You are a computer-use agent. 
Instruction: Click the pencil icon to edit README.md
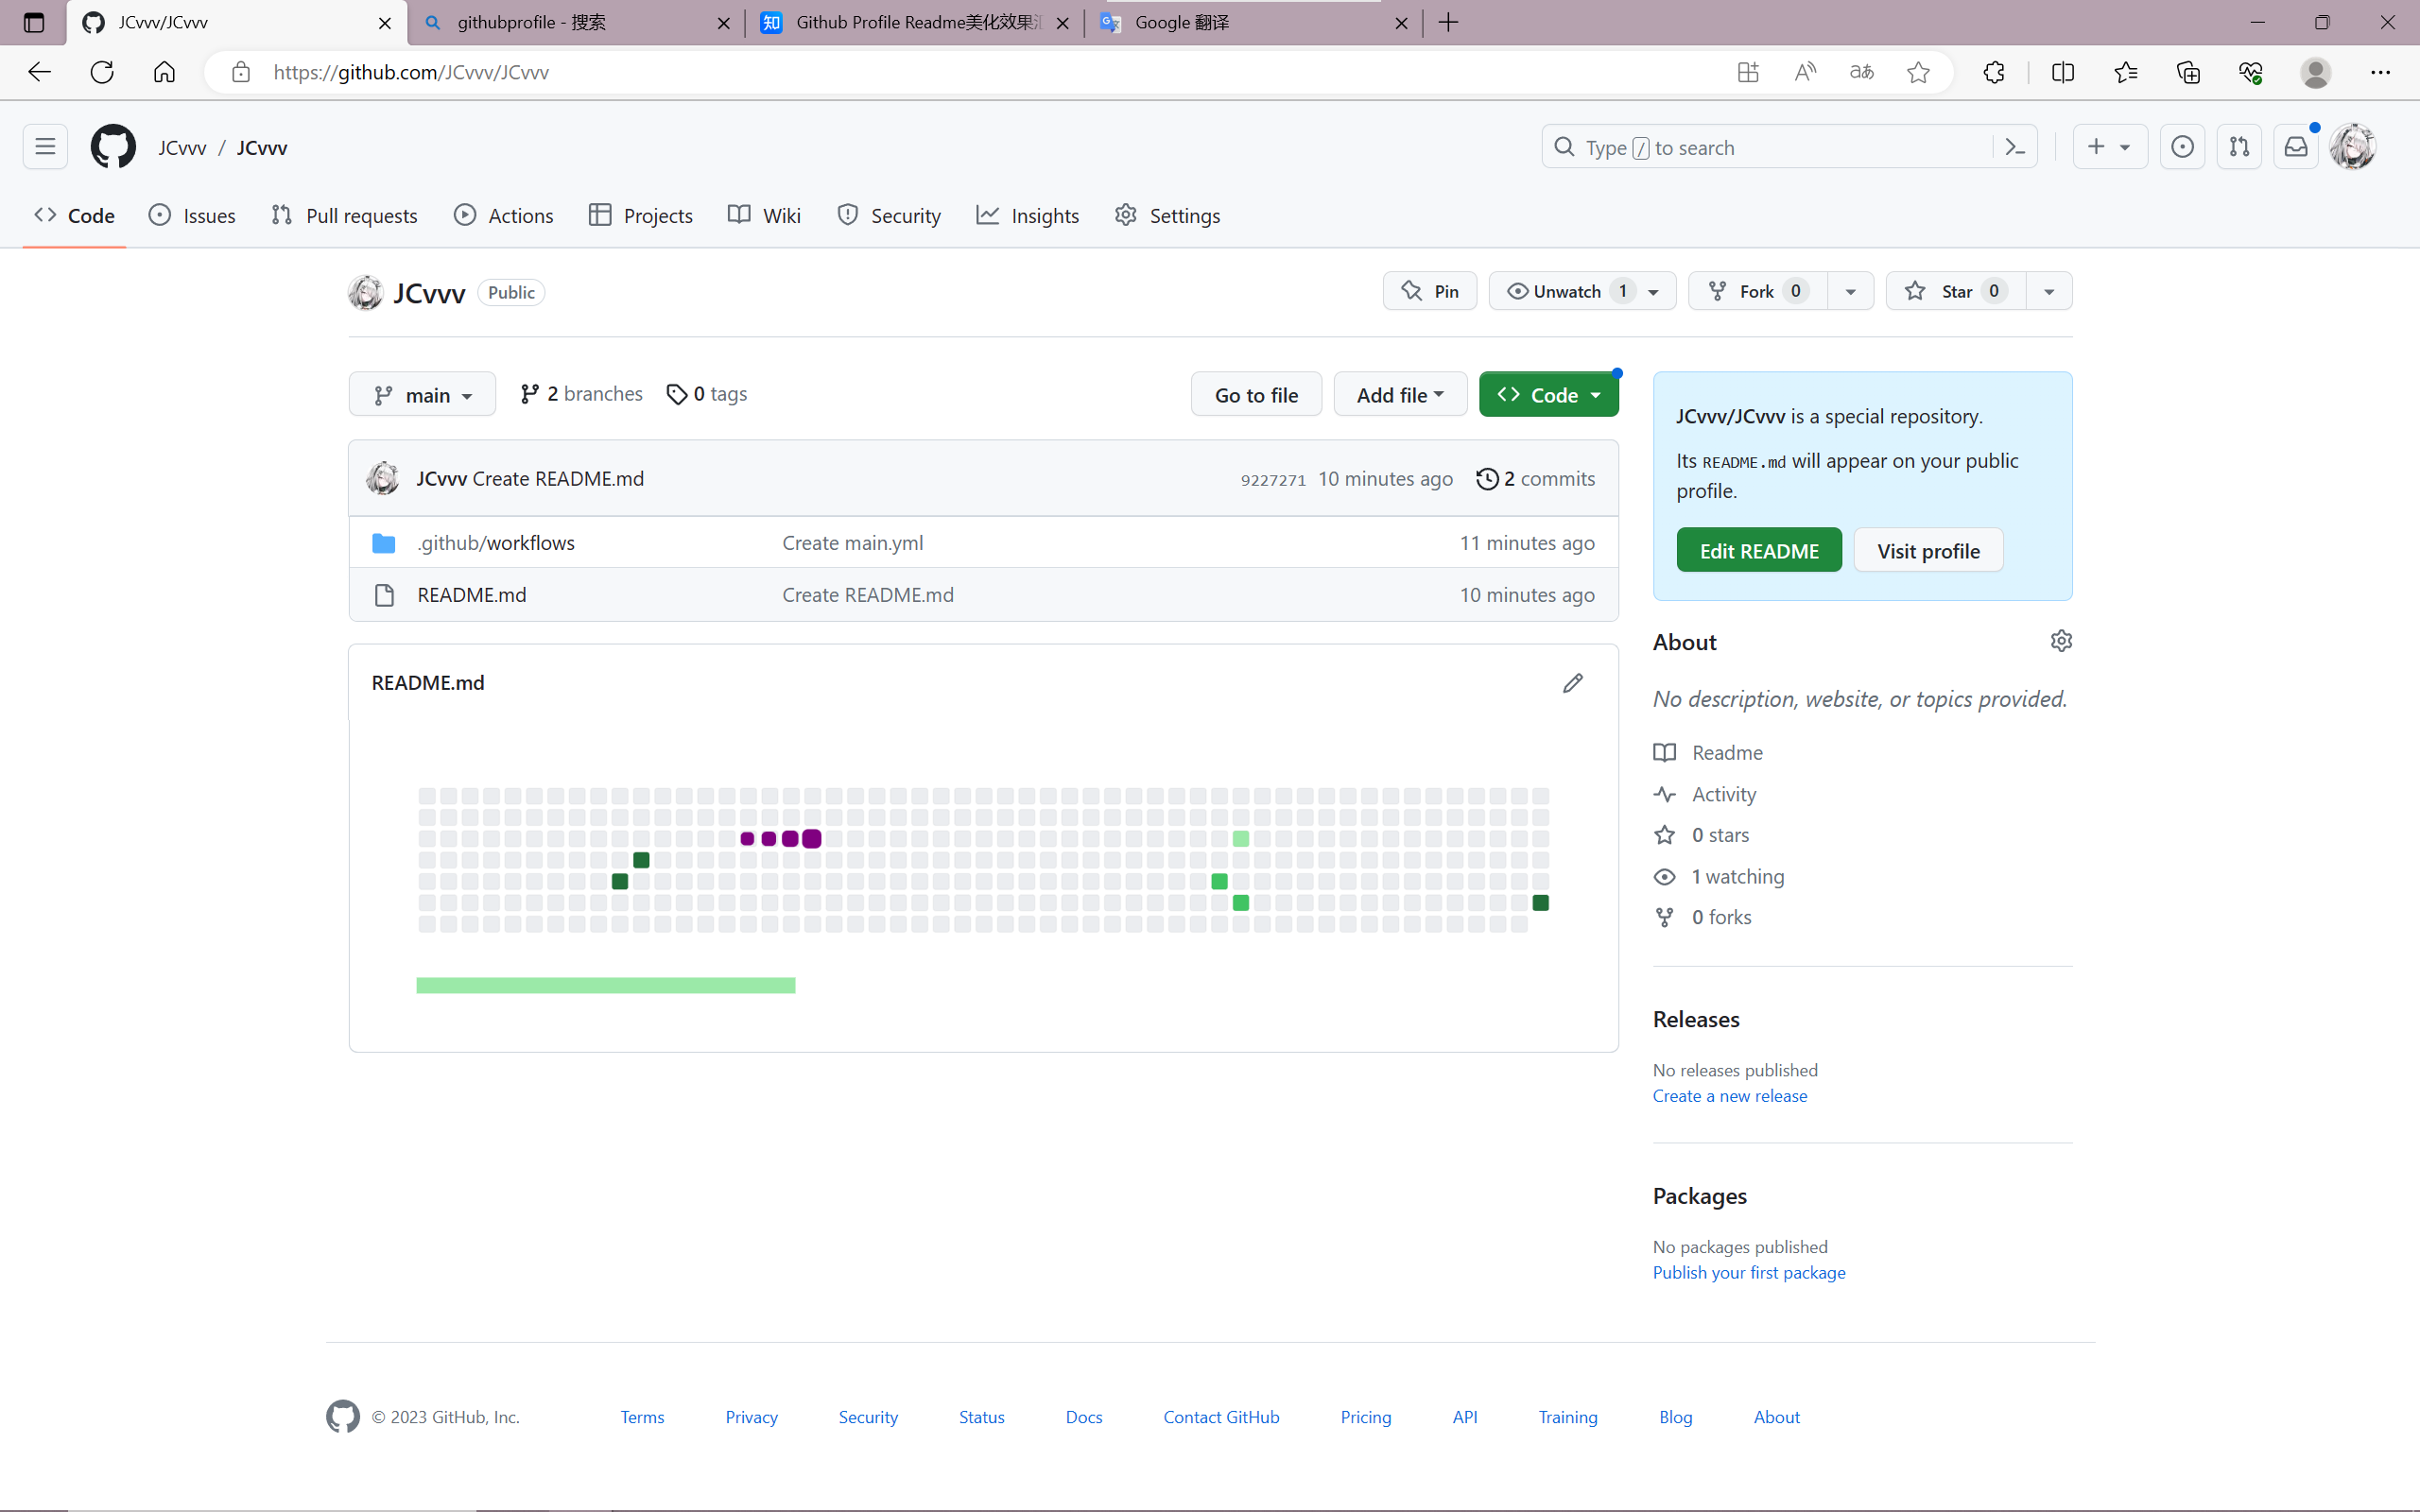click(x=1573, y=683)
